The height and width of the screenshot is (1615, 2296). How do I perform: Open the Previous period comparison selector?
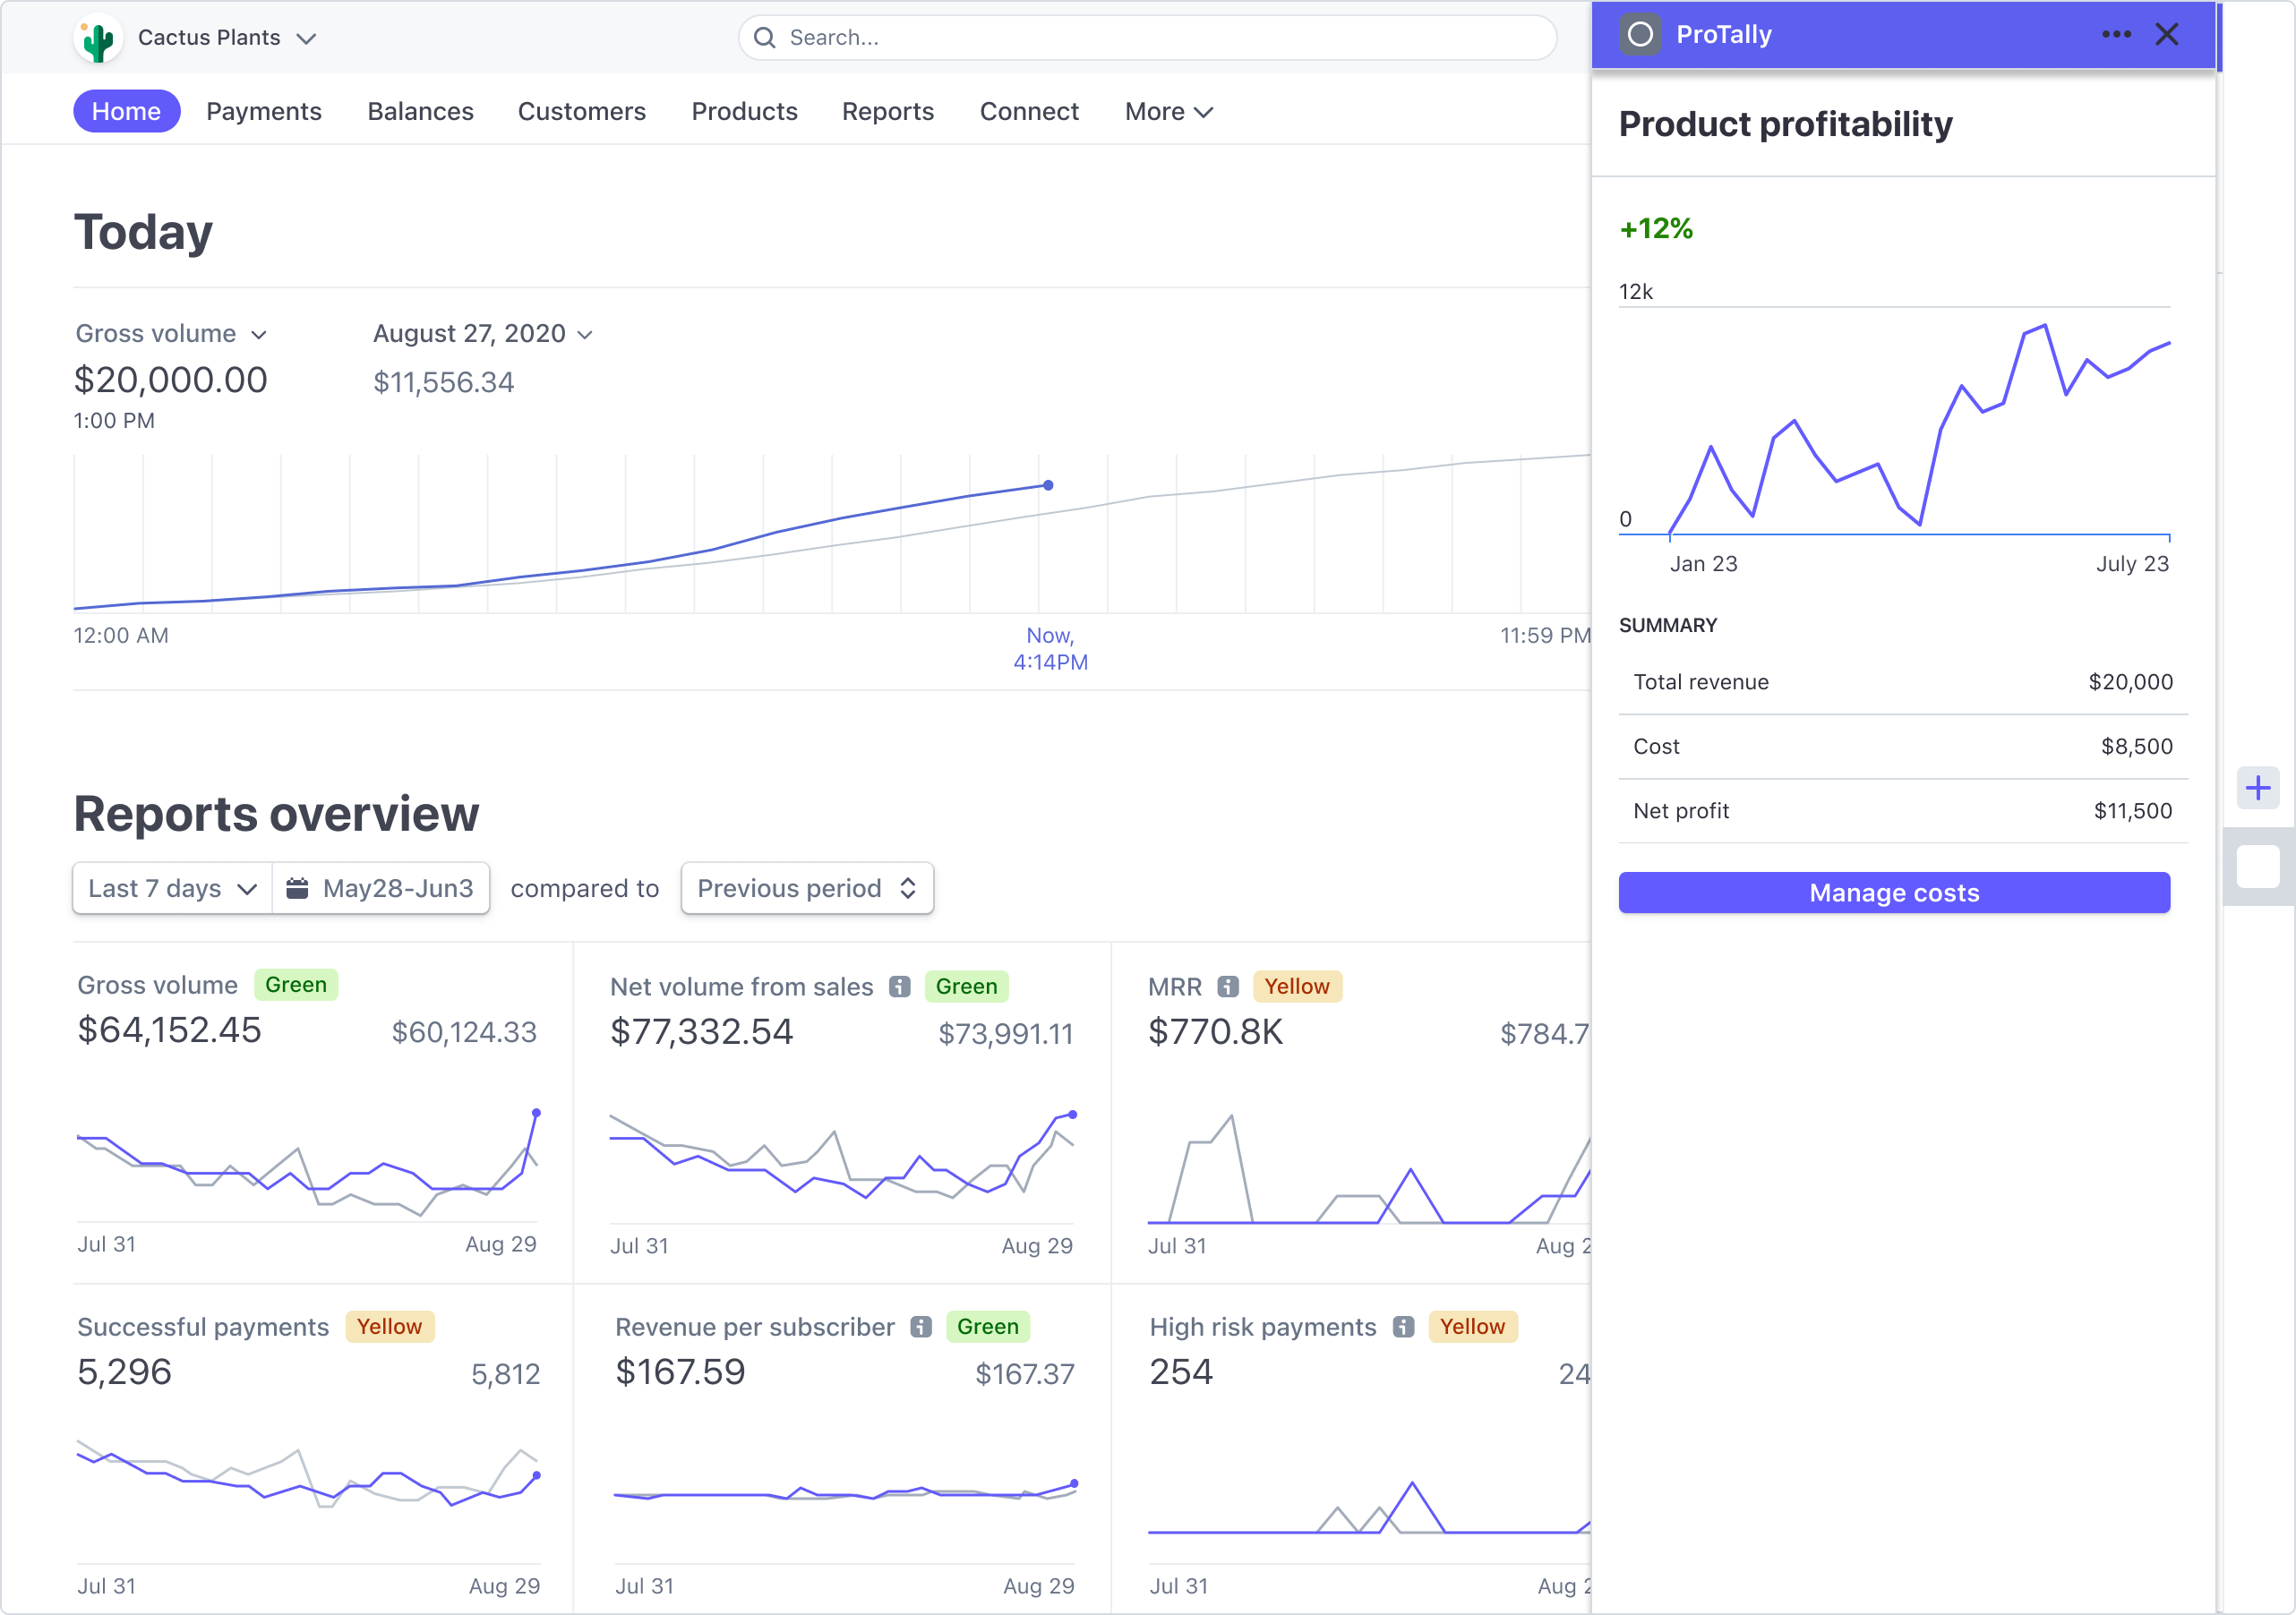[x=806, y=888]
